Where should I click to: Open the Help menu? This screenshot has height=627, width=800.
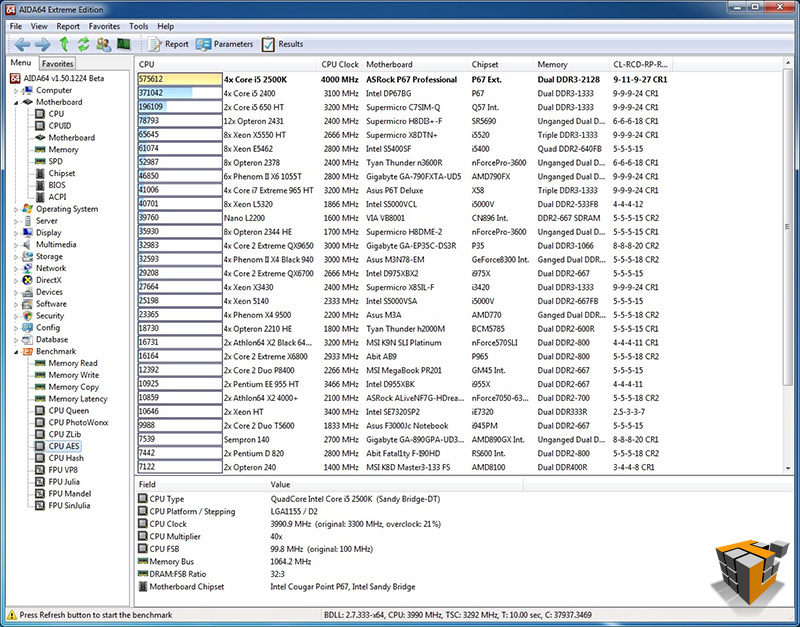pos(165,27)
